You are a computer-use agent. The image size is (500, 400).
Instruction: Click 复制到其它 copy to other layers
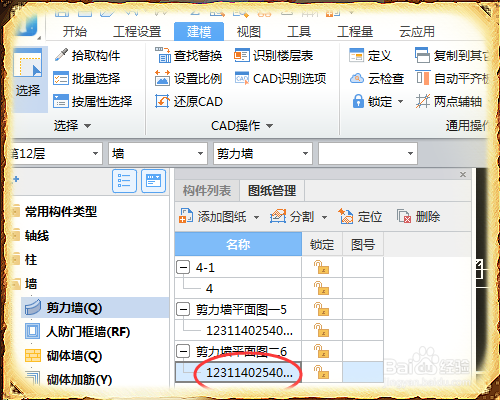click(451, 55)
